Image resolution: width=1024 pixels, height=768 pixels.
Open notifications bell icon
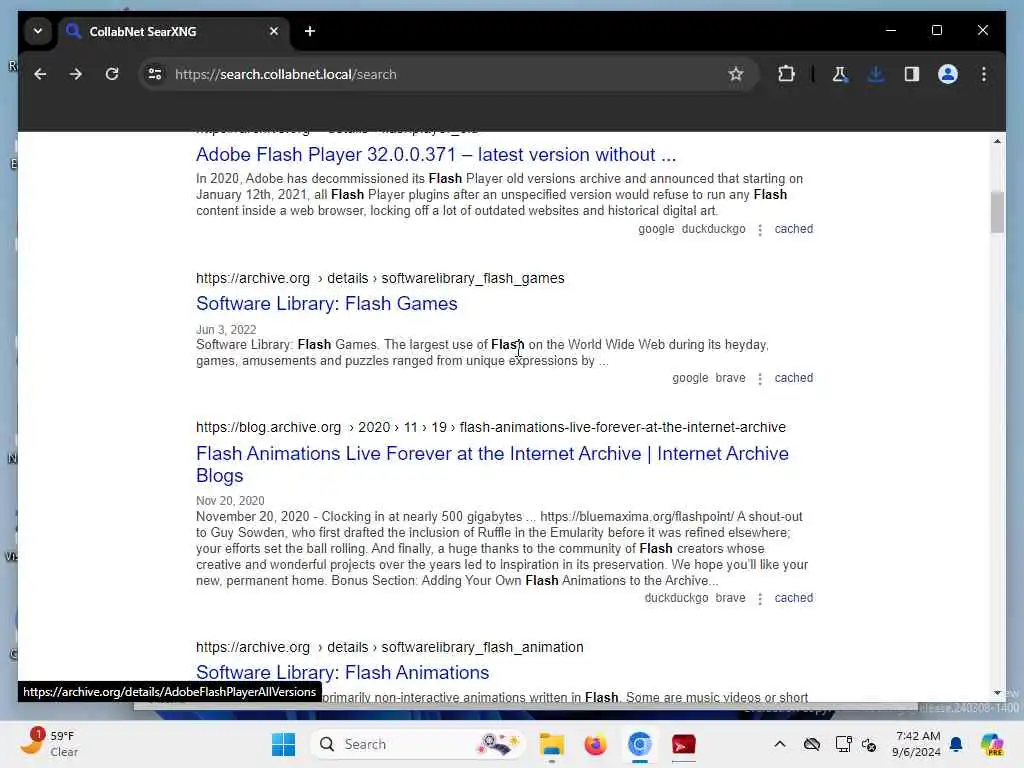(956, 744)
